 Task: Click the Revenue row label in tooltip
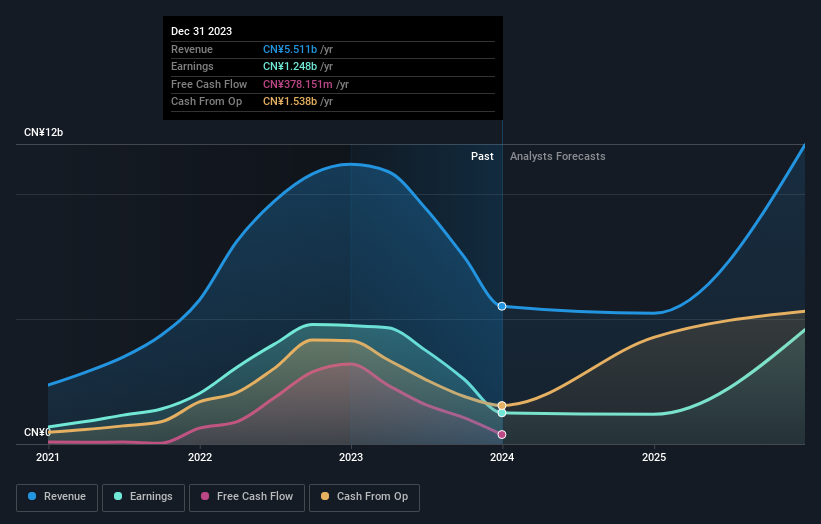pos(192,49)
